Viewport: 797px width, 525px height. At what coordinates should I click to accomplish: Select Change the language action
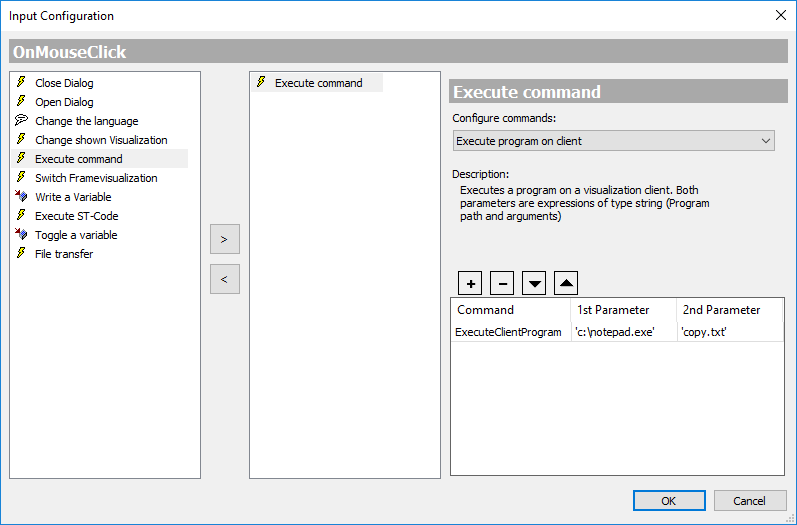[x=86, y=121]
